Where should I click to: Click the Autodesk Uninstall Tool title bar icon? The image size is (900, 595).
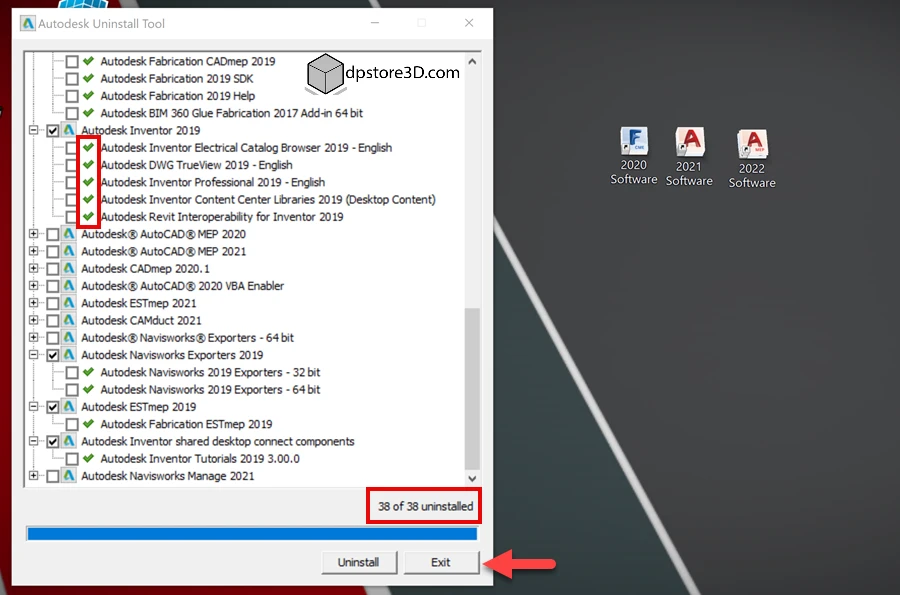tap(28, 24)
